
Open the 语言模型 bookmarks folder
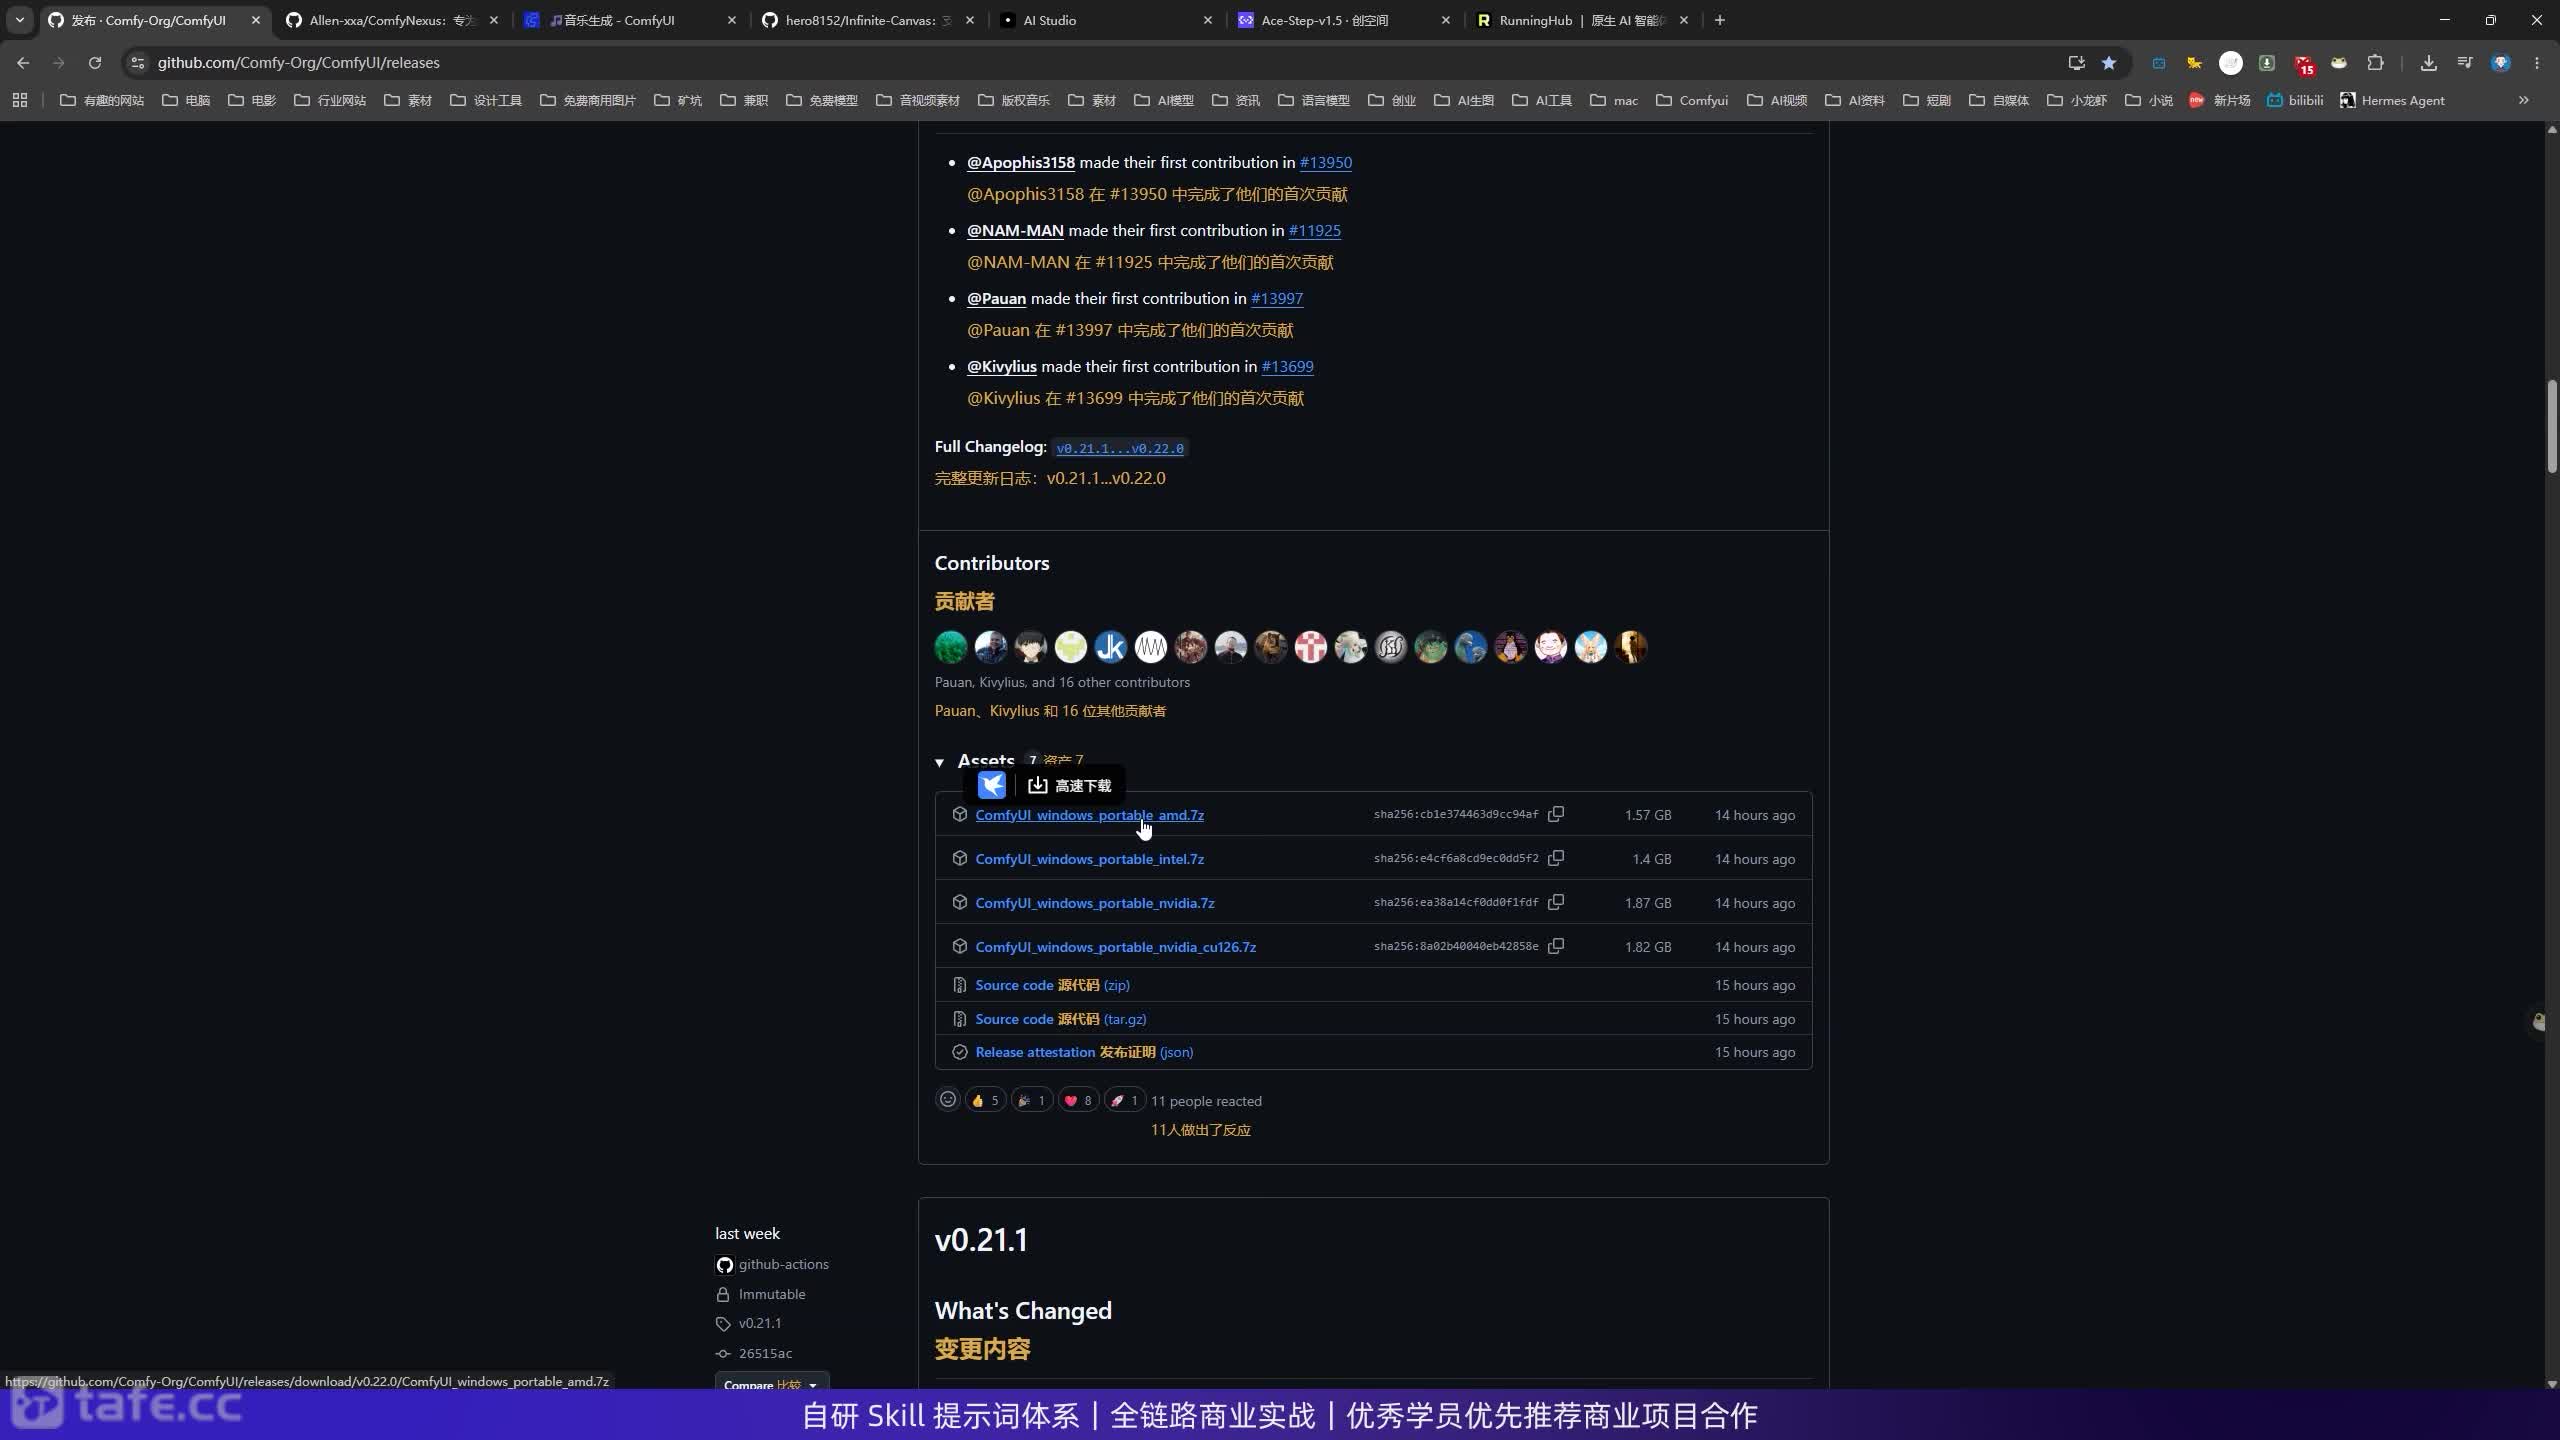point(1314,100)
